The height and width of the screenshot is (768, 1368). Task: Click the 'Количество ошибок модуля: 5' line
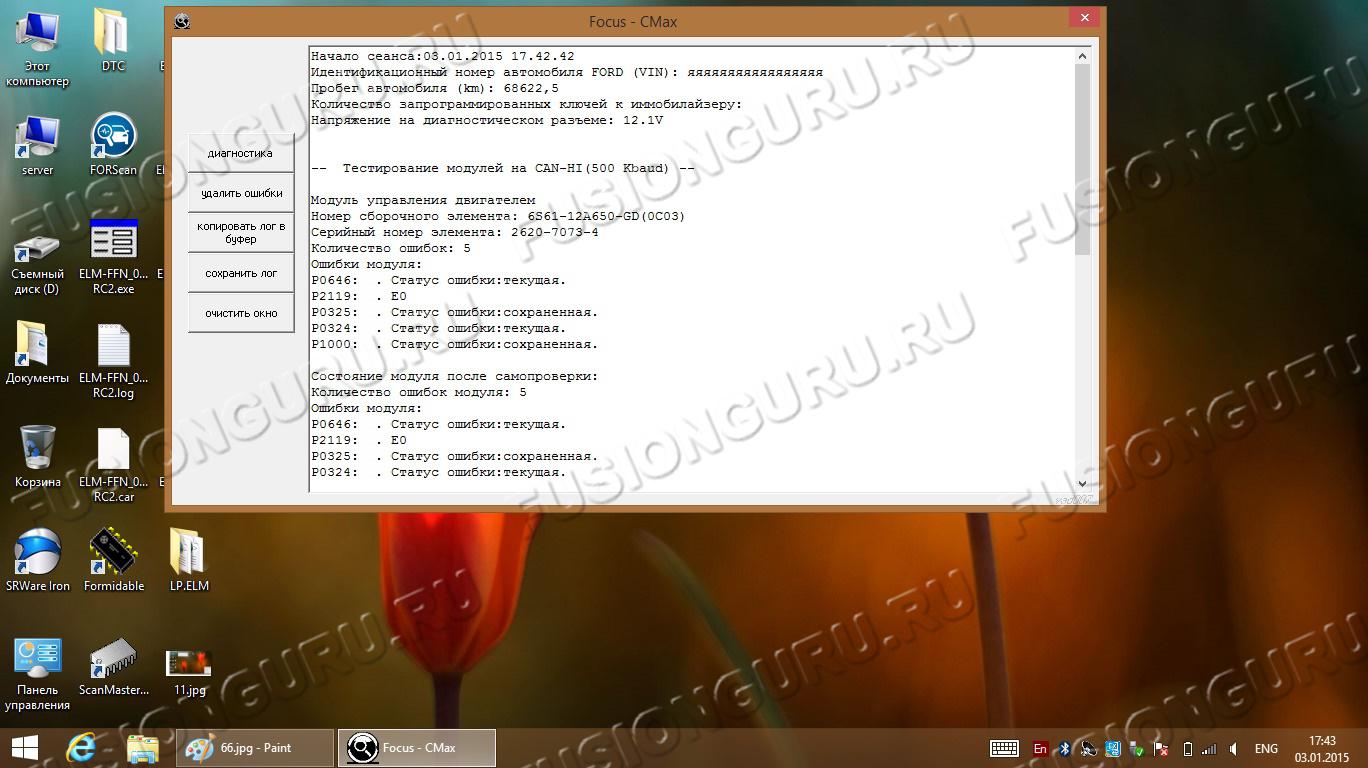click(419, 392)
